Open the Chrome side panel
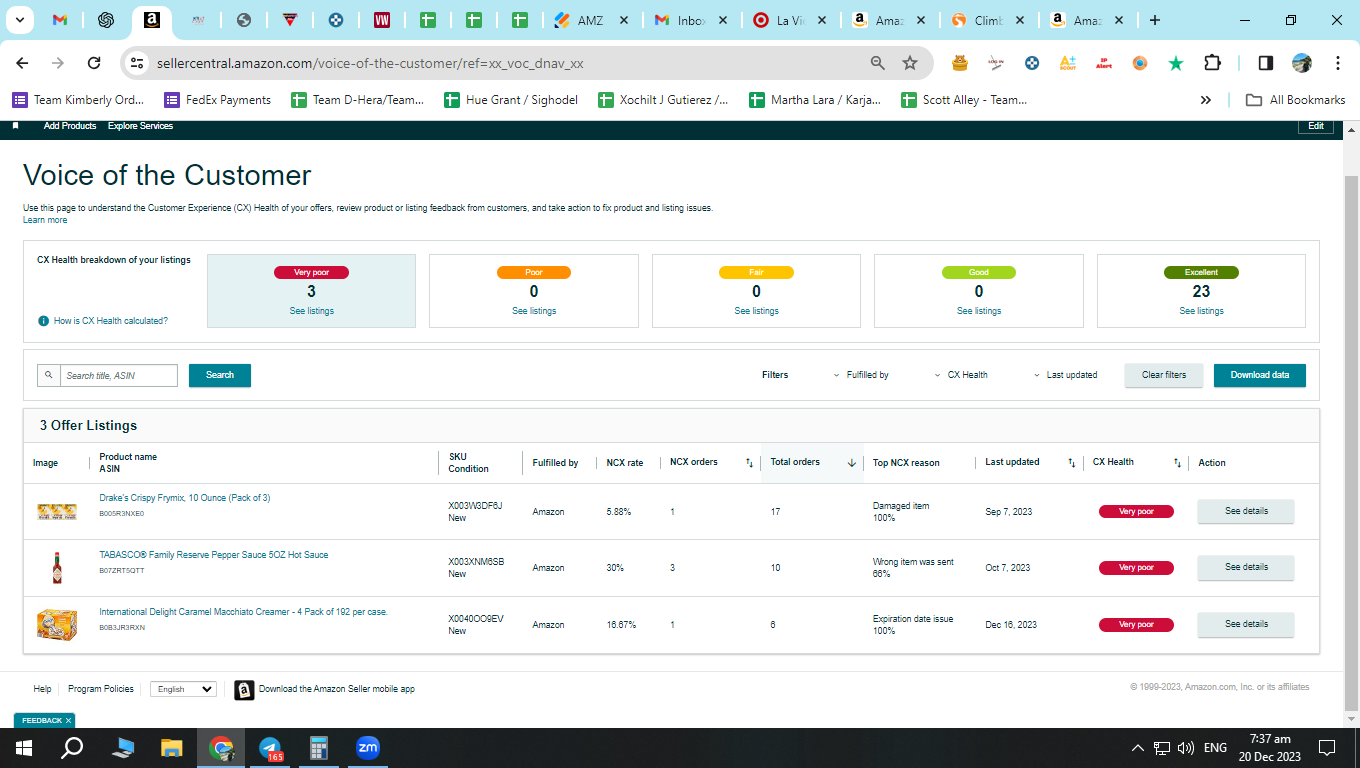1360x768 pixels. [1265, 63]
